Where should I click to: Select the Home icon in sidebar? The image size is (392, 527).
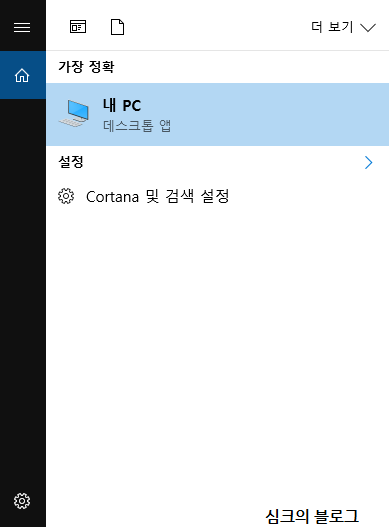pos(22,75)
